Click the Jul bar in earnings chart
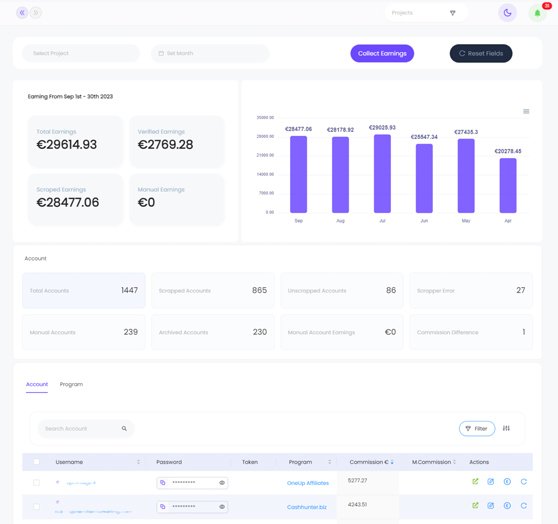The image size is (558, 524). (382, 173)
